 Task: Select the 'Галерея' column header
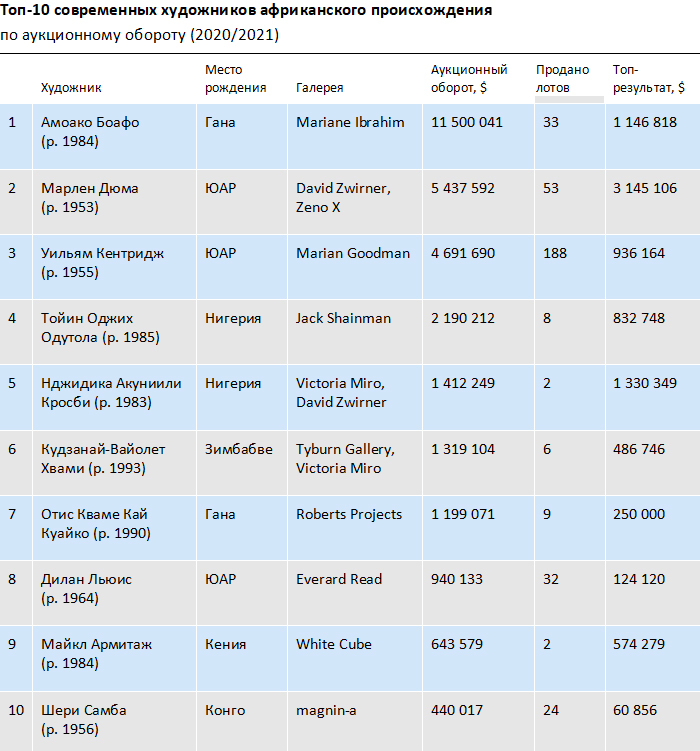click(319, 88)
